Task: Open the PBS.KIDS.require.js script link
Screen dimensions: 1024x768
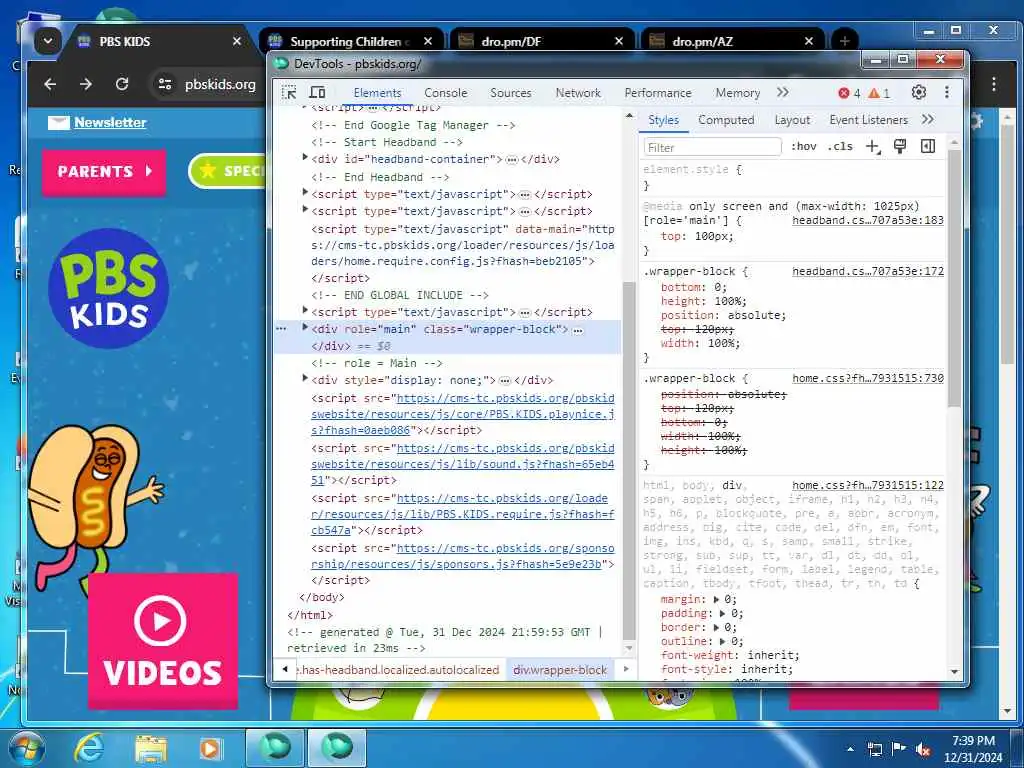Action: coord(462,514)
